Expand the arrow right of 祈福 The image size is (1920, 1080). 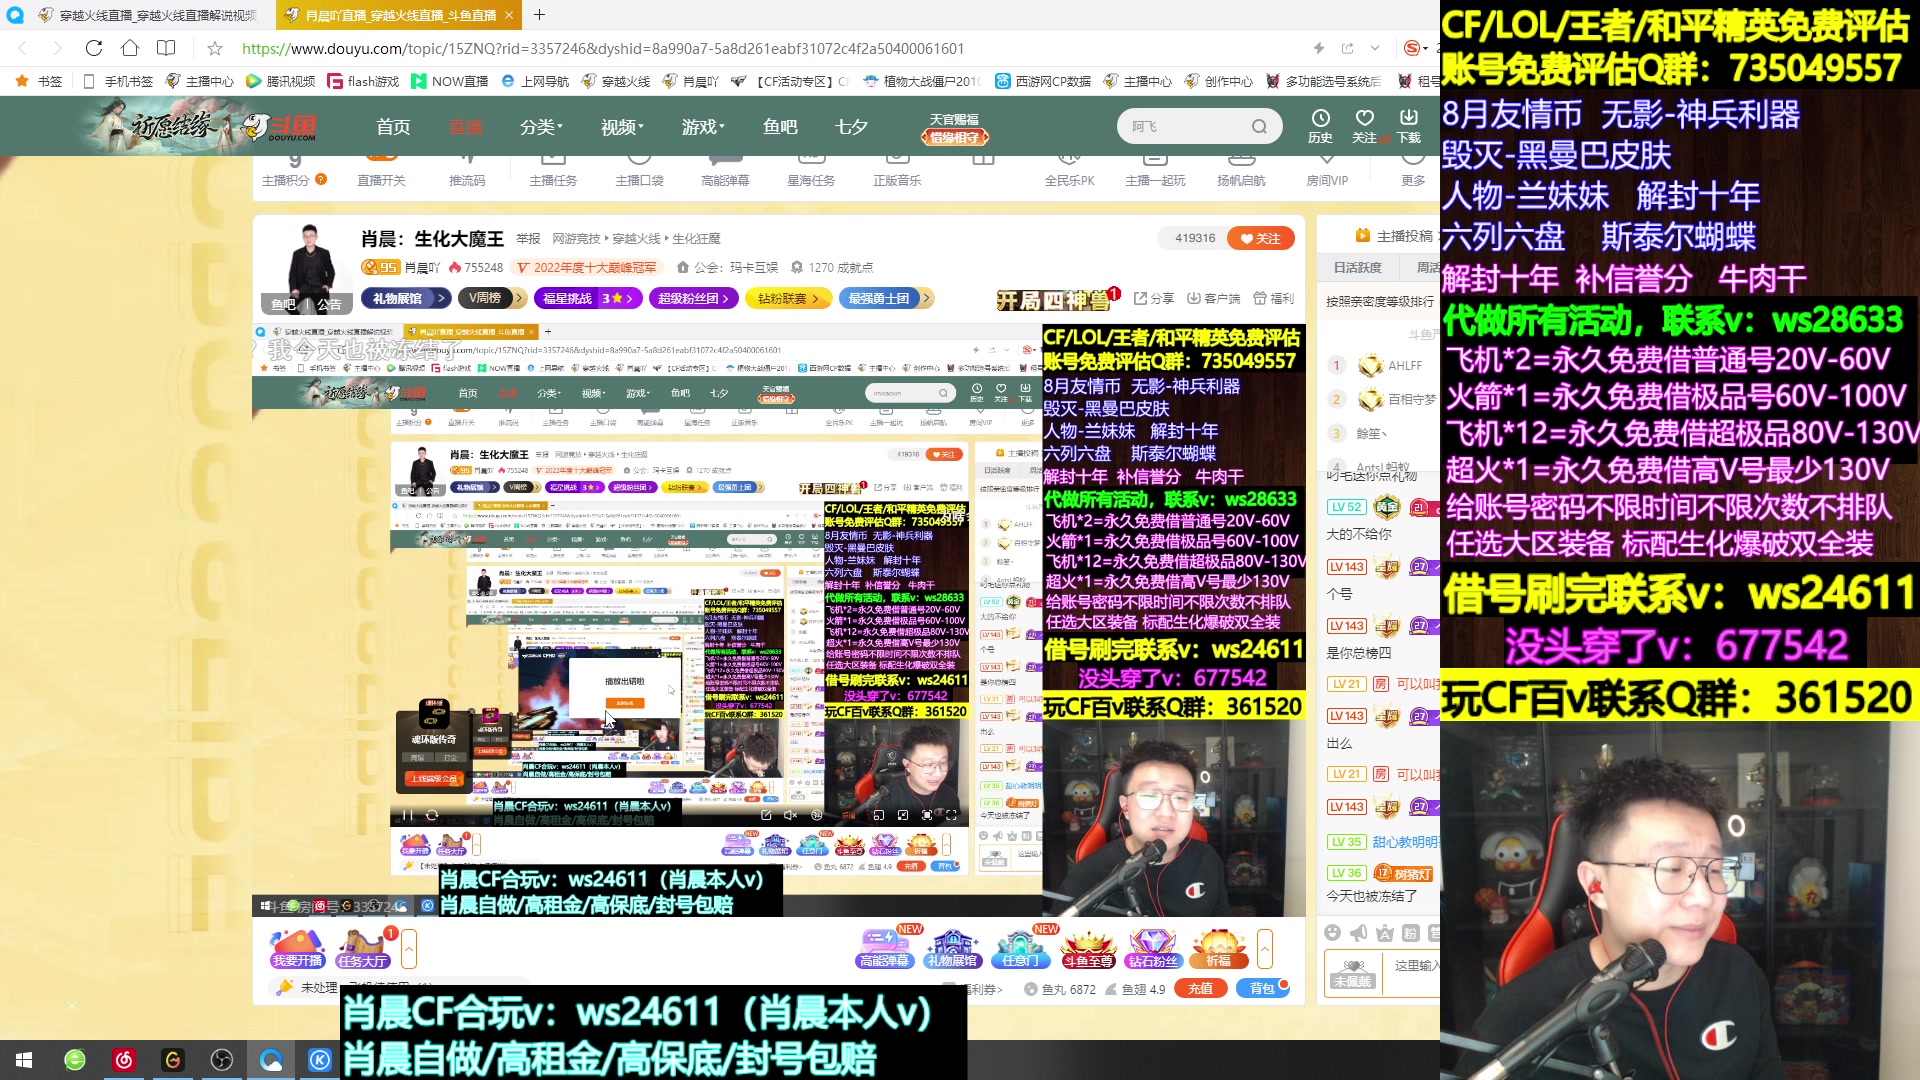[x=1265, y=948]
